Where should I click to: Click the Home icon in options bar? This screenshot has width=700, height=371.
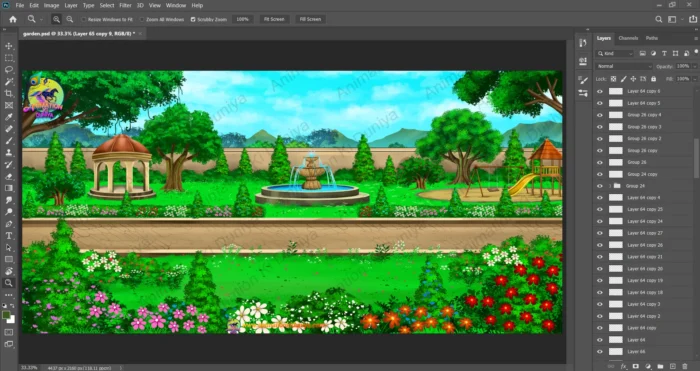point(13,19)
